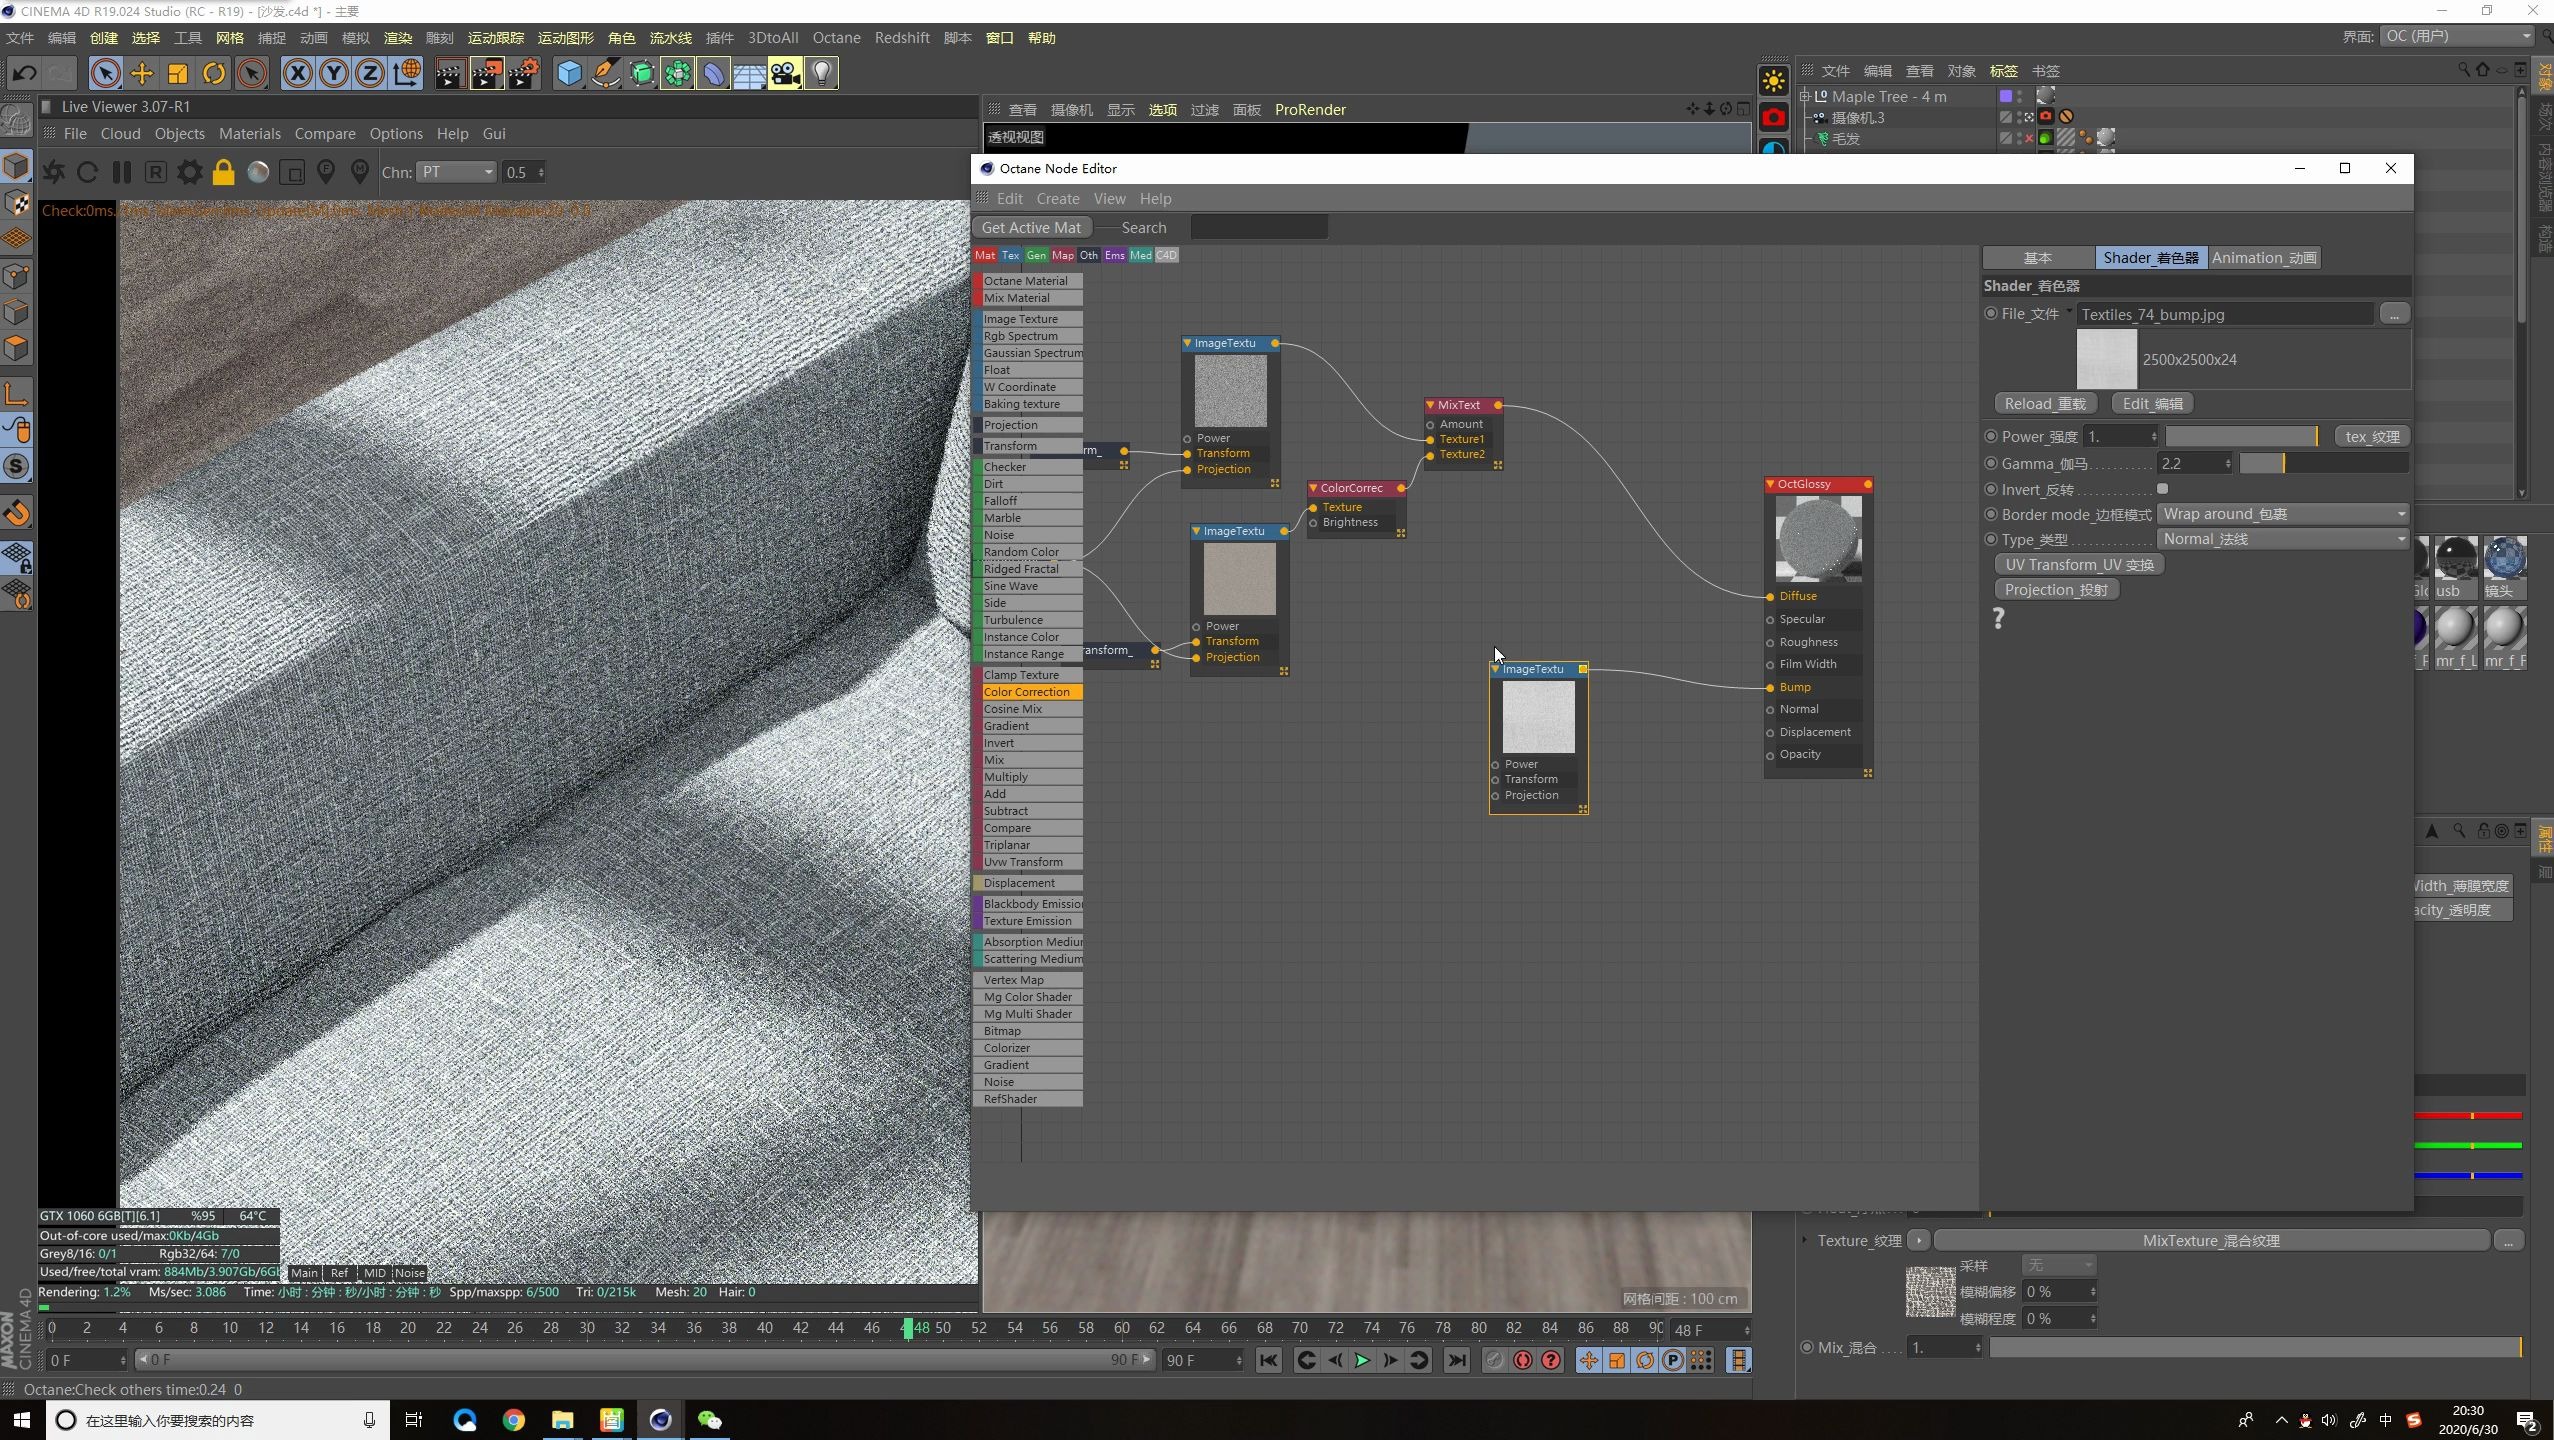Image resolution: width=2554 pixels, height=1440 pixels.
Task: Click the Scale tool icon in toolbar
Action: pyautogui.click(x=177, y=72)
